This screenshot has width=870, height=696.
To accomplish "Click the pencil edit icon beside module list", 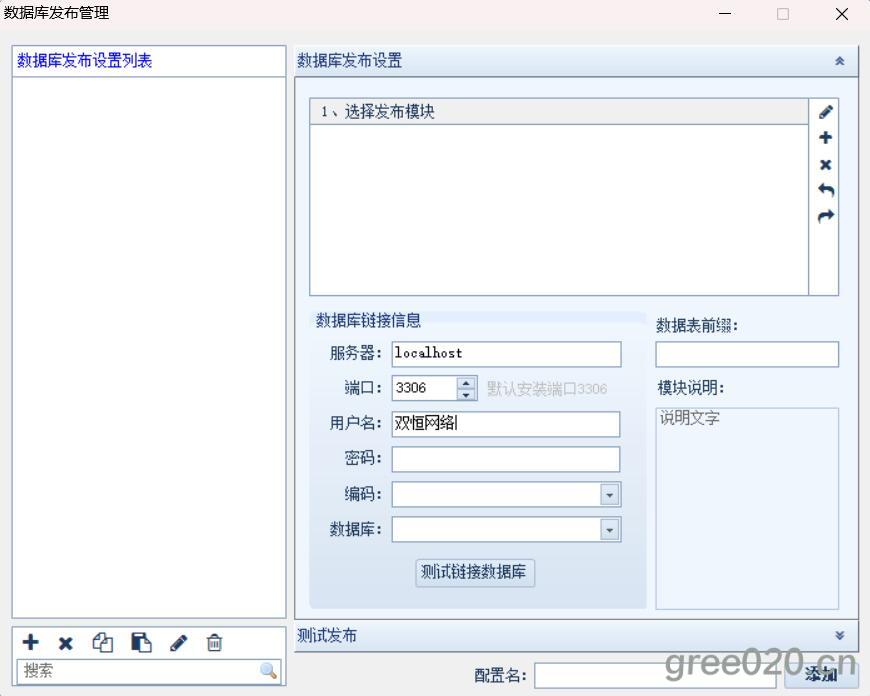I will pos(825,112).
